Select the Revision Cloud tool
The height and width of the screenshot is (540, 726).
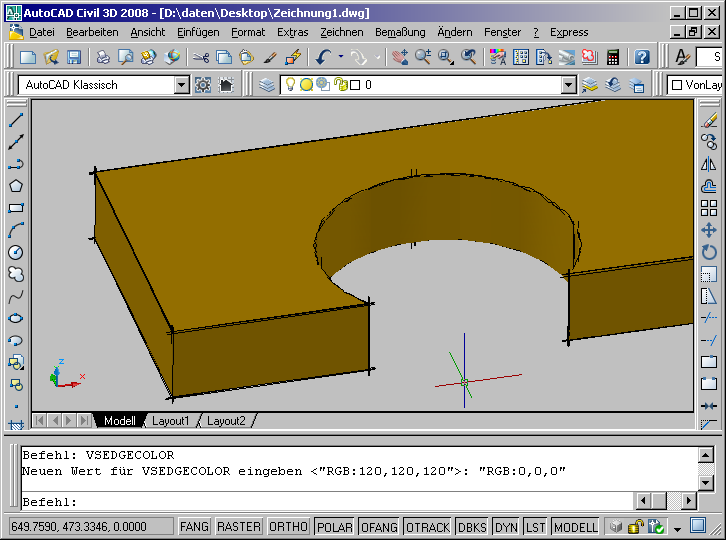click(x=15, y=274)
